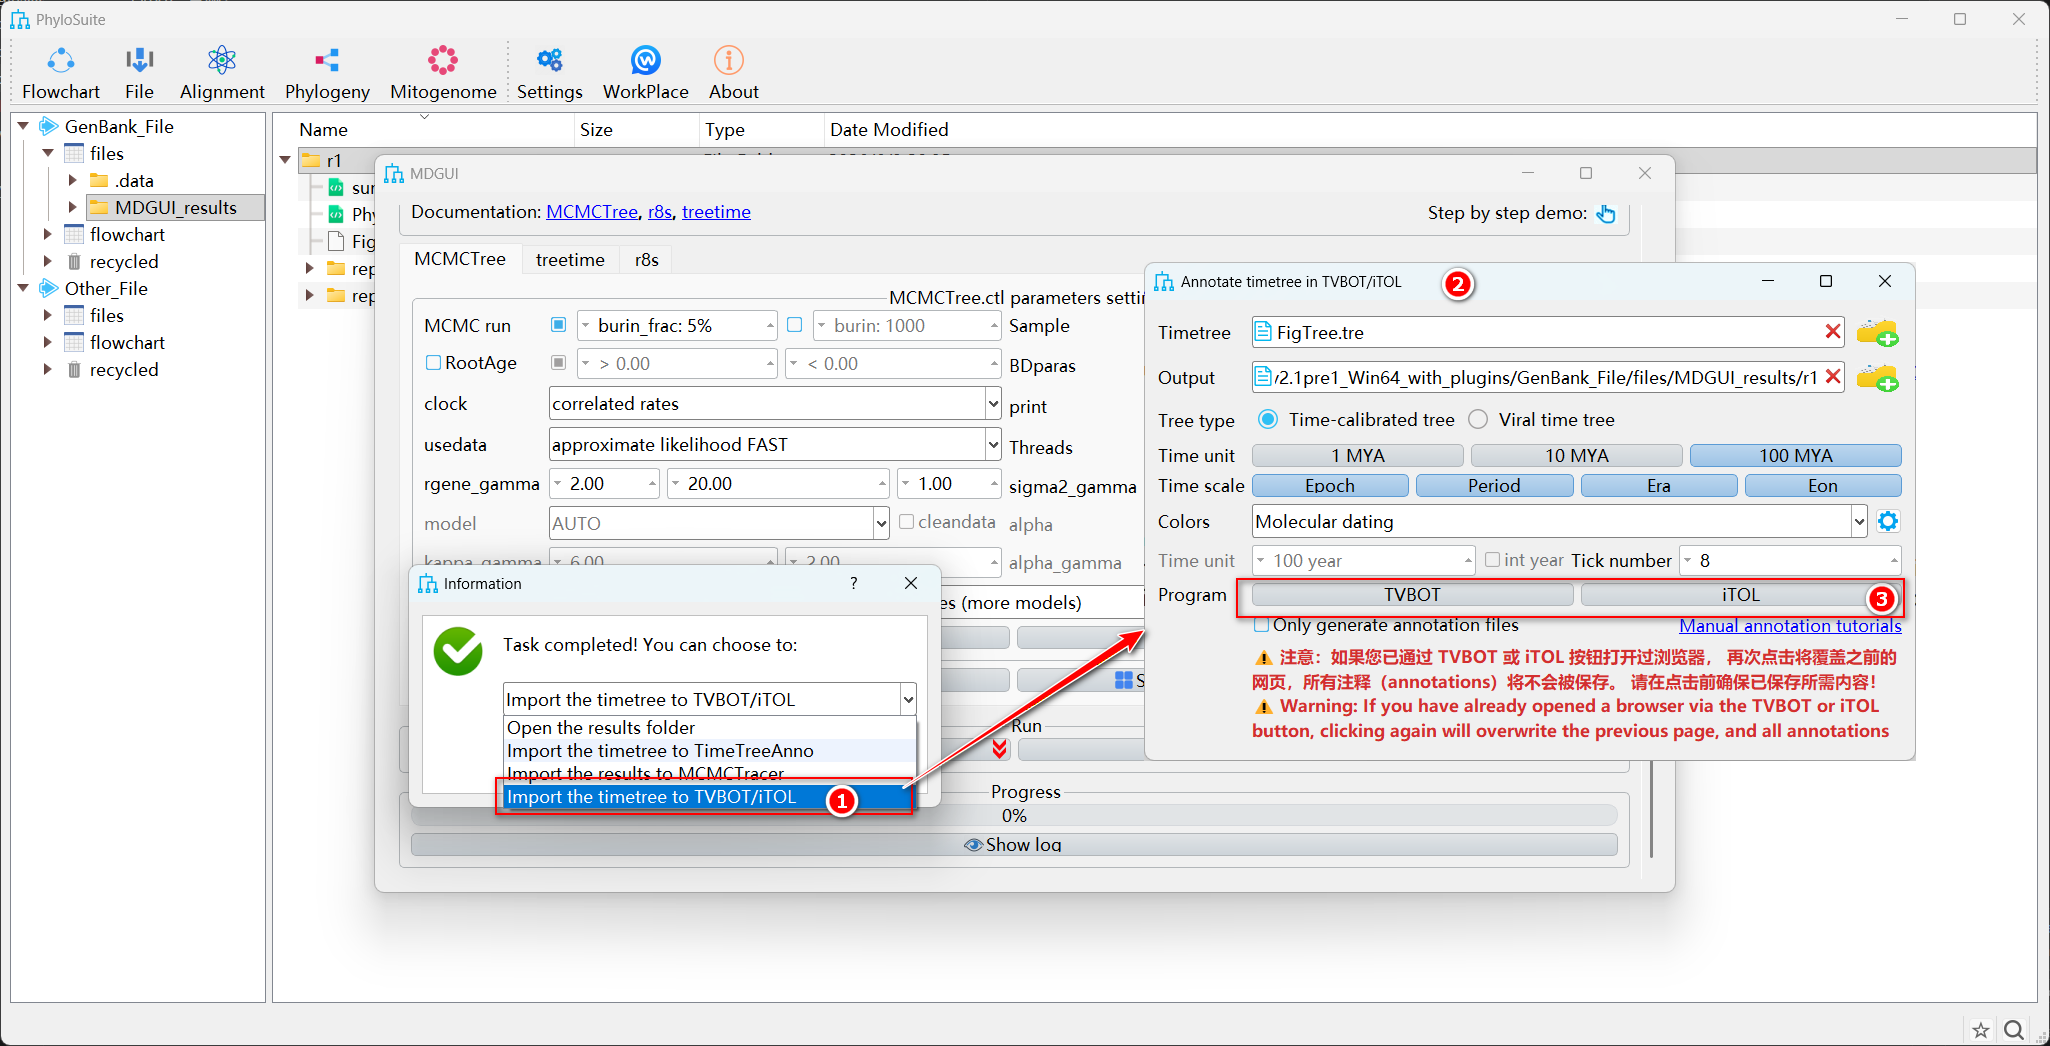Screen dimensions: 2050x1046
Task: Open the usedata approximate likelihood dropdown
Action: click(x=775, y=445)
